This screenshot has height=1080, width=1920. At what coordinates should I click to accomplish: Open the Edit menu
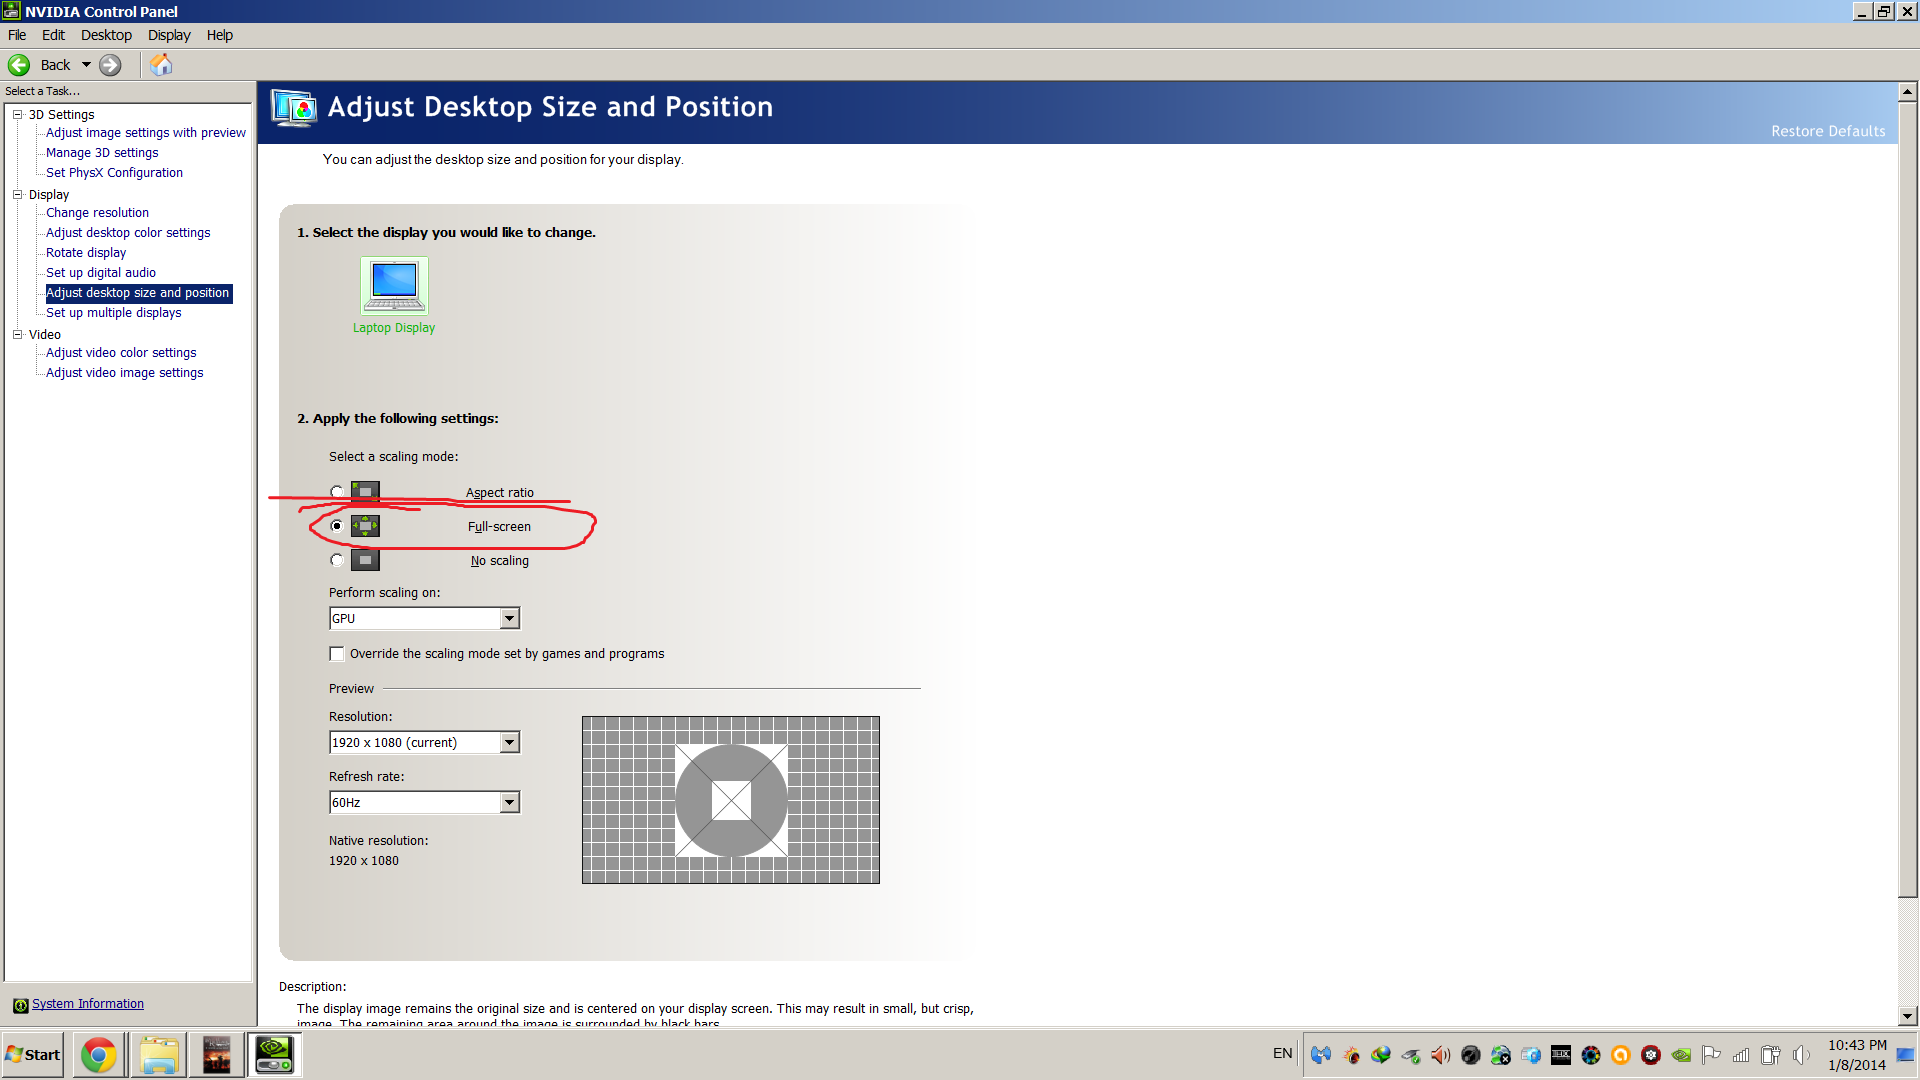click(x=53, y=35)
